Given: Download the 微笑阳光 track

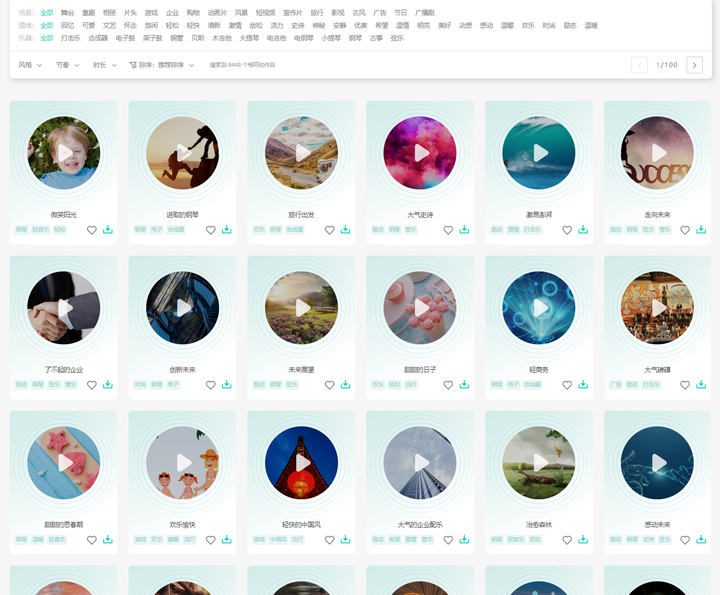Looking at the screenshot, I should pos(108,230).
